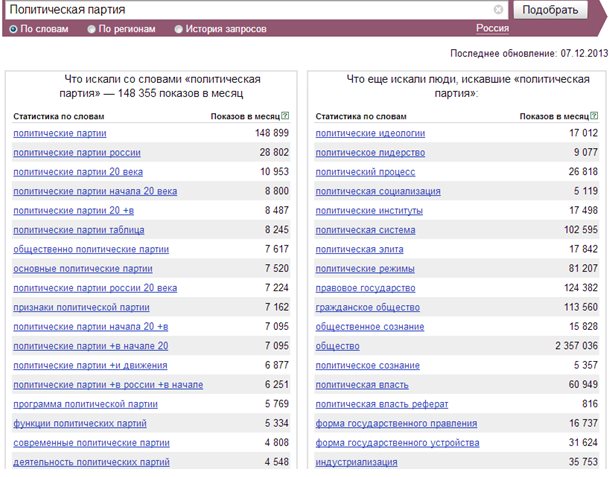Image resolution: width=613 pixels, height=477 pixels.
Task: Open link 'политическая социализация'
Action: [x=378, y=191]
